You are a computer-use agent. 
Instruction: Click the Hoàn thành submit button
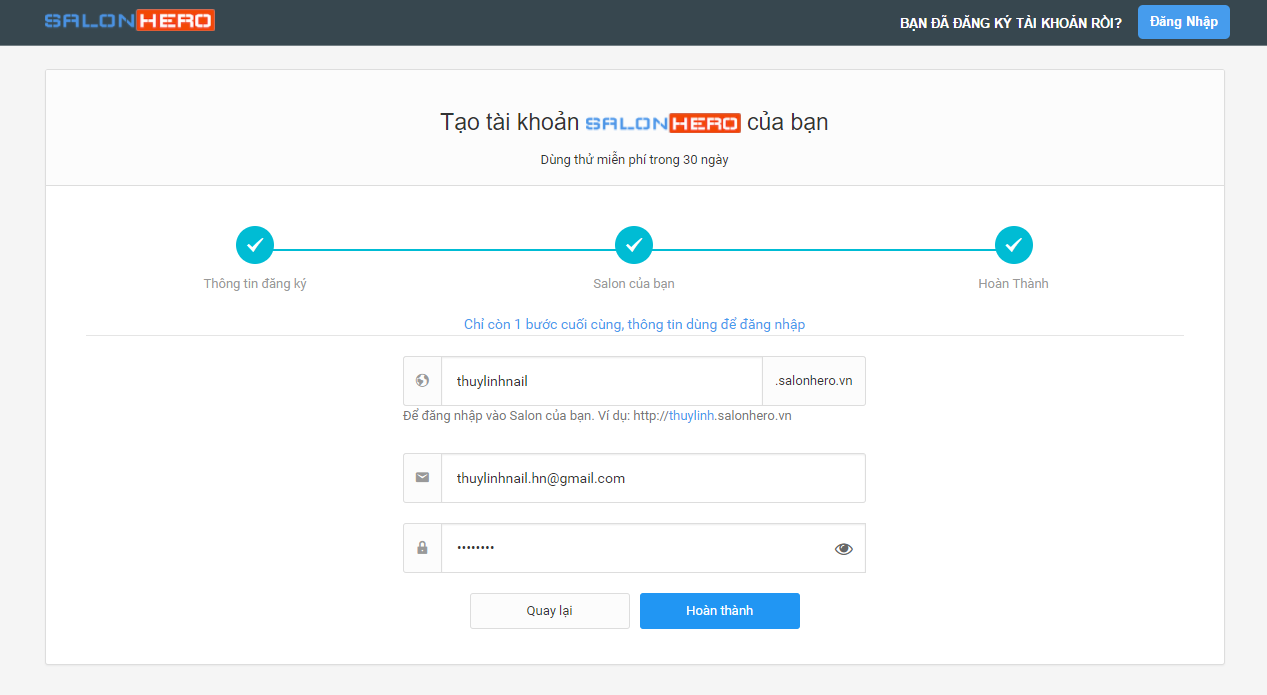tap(720, 611)
